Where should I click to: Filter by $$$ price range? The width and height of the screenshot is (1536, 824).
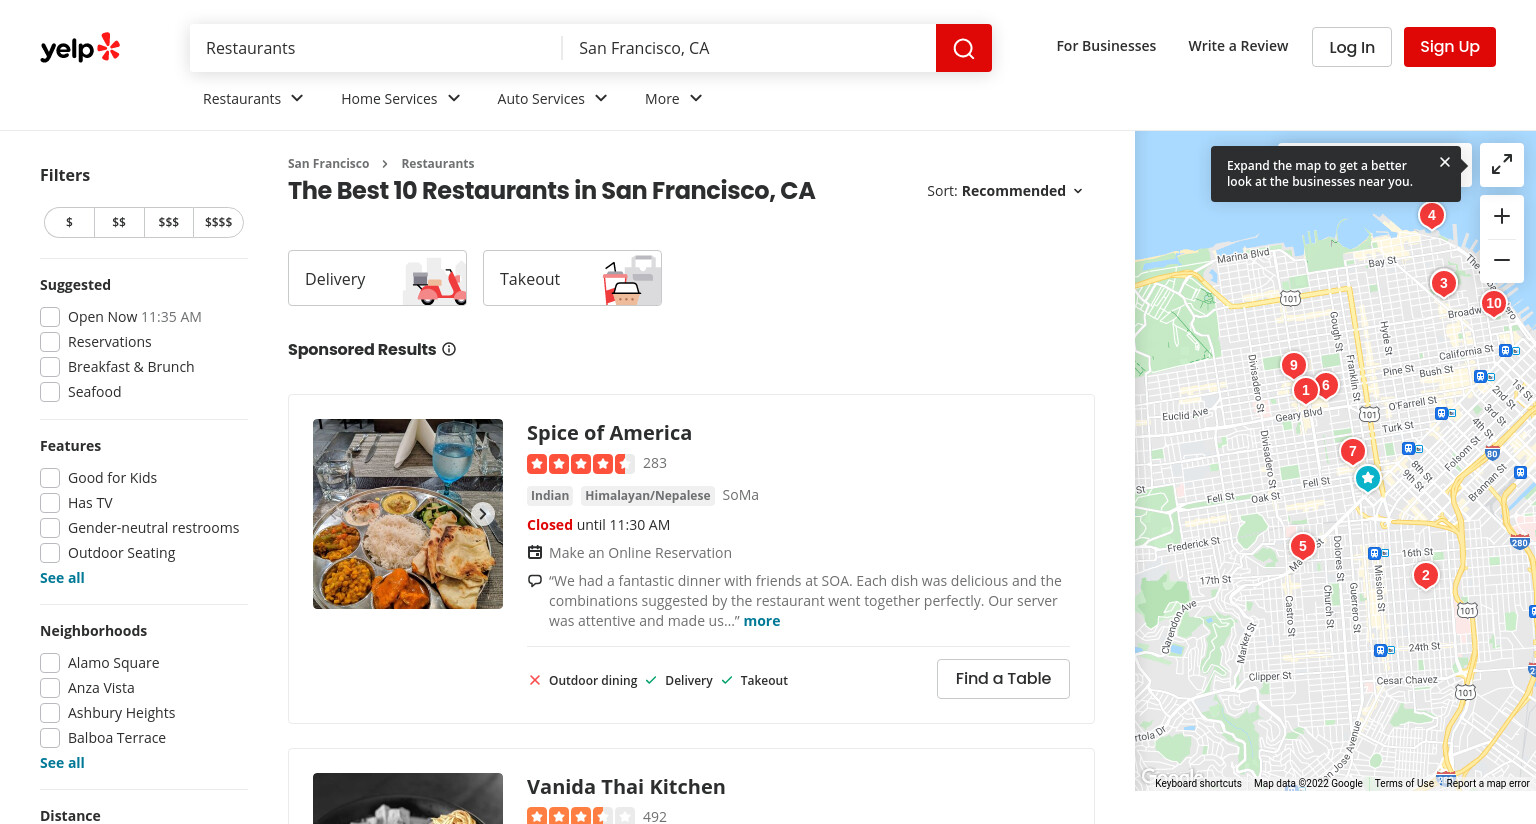pyautogui.click(x=169, y=222)
